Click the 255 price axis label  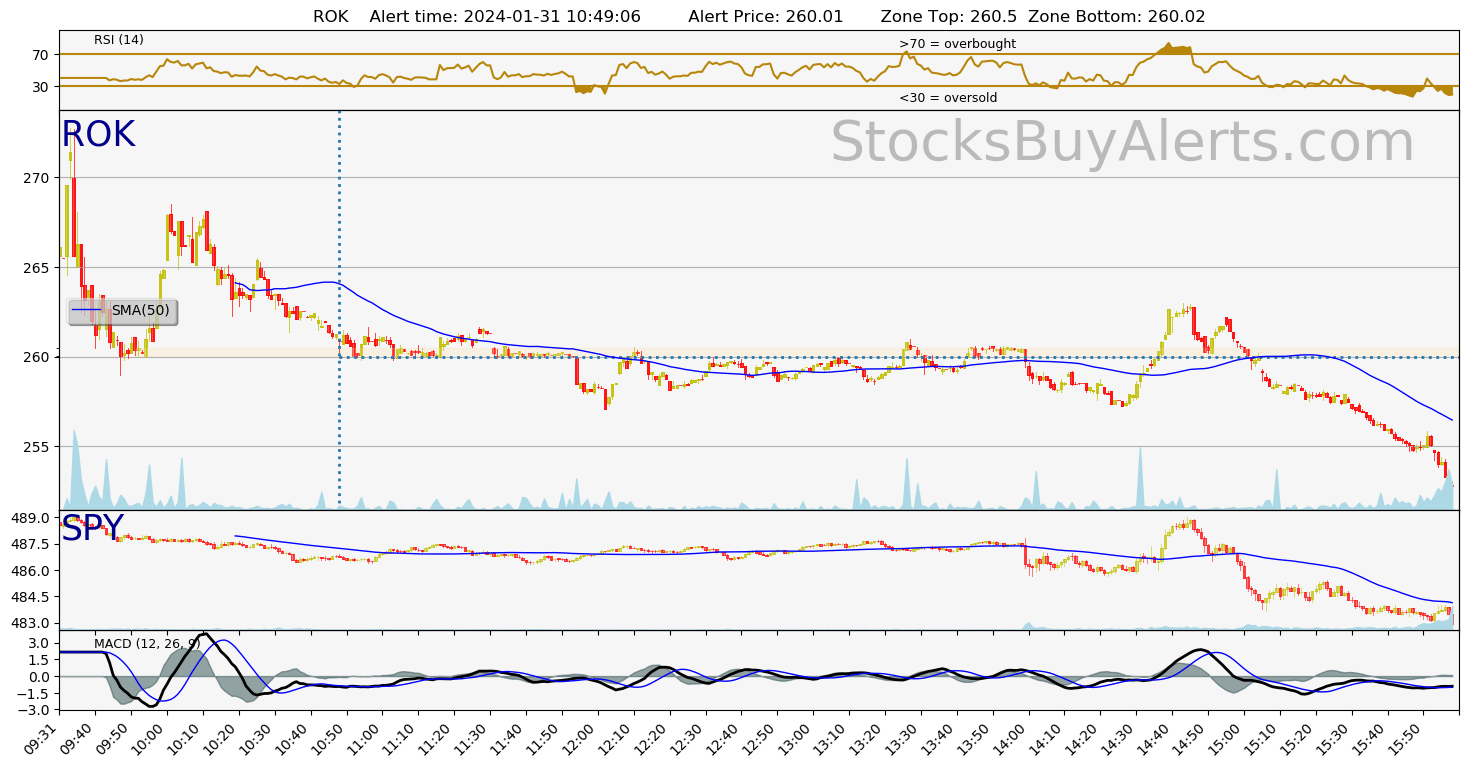[x=36, y=446]
